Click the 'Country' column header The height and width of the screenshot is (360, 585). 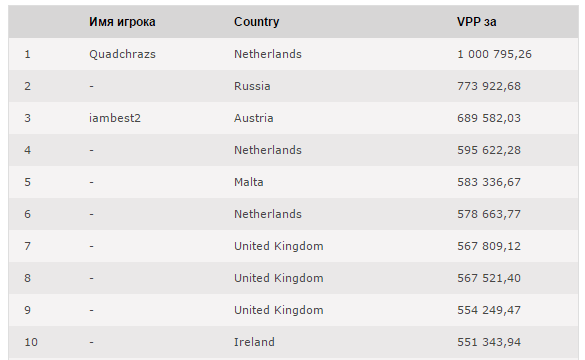click(256, 22)
